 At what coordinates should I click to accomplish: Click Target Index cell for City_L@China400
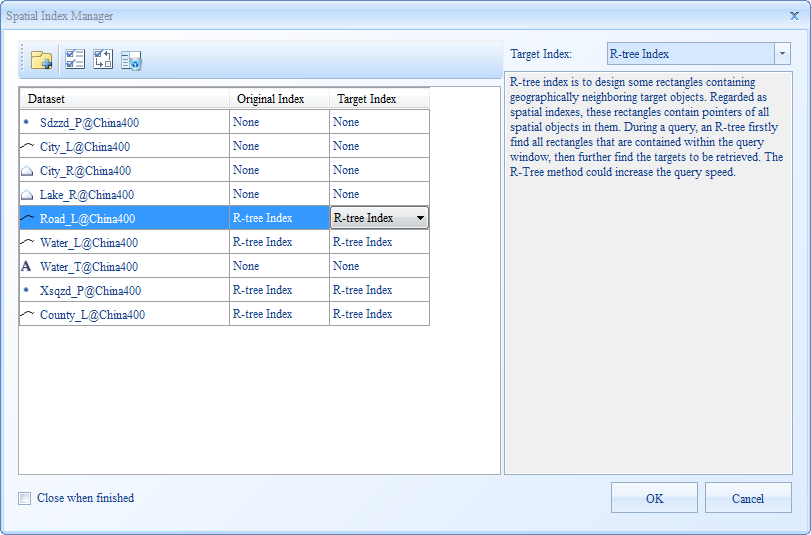pos(379,146)
